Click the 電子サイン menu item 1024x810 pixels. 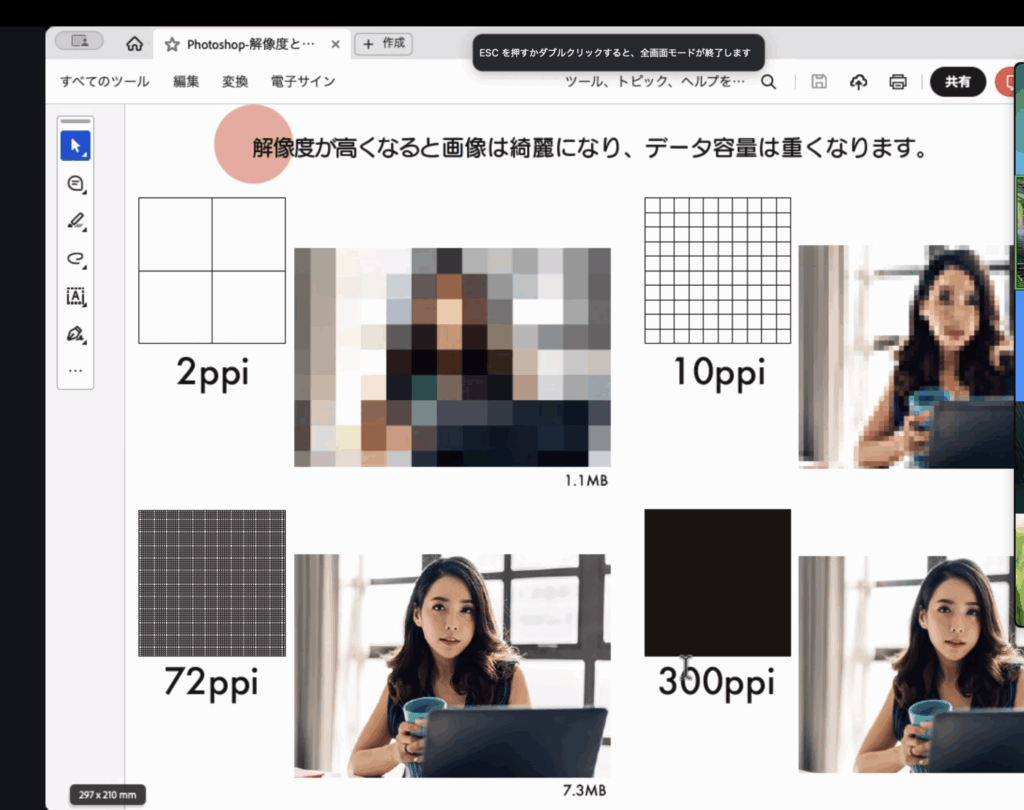pyautogui.click(x=303, y=82)
